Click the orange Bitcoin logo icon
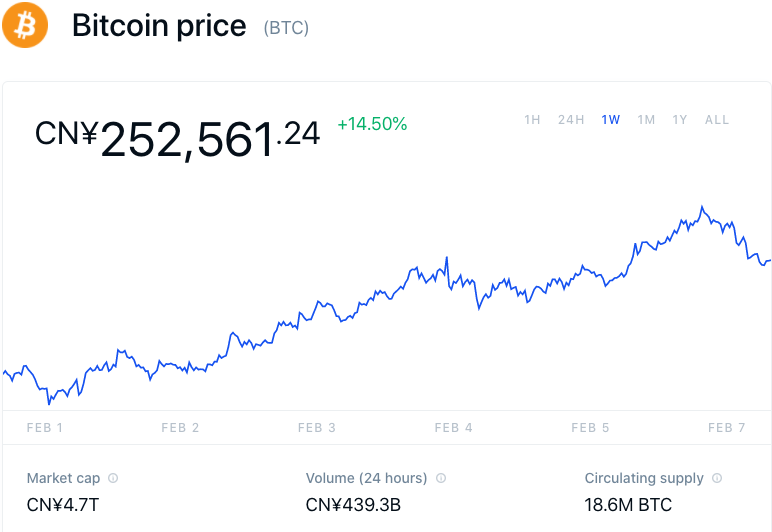 pyautogui.click(x=25, y=25)
